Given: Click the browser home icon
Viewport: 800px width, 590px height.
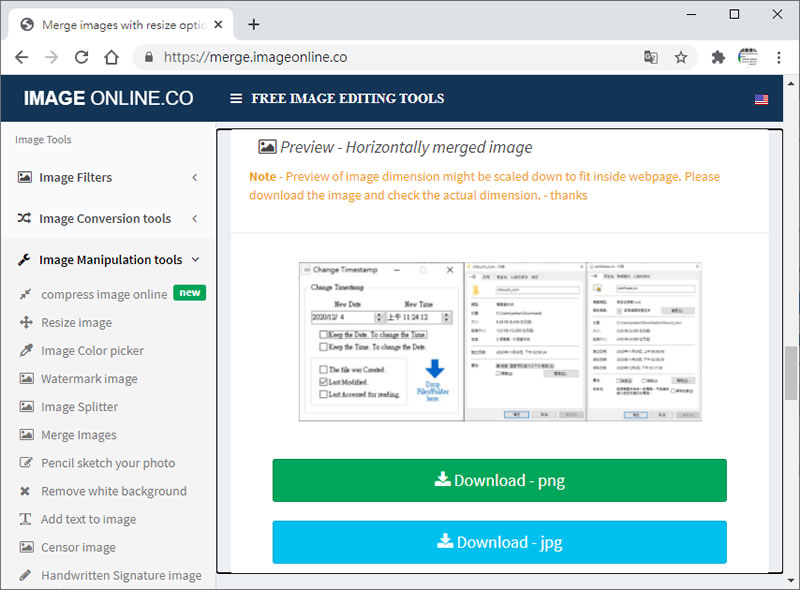Looking at the screenshot, I should tap(112, 57).
